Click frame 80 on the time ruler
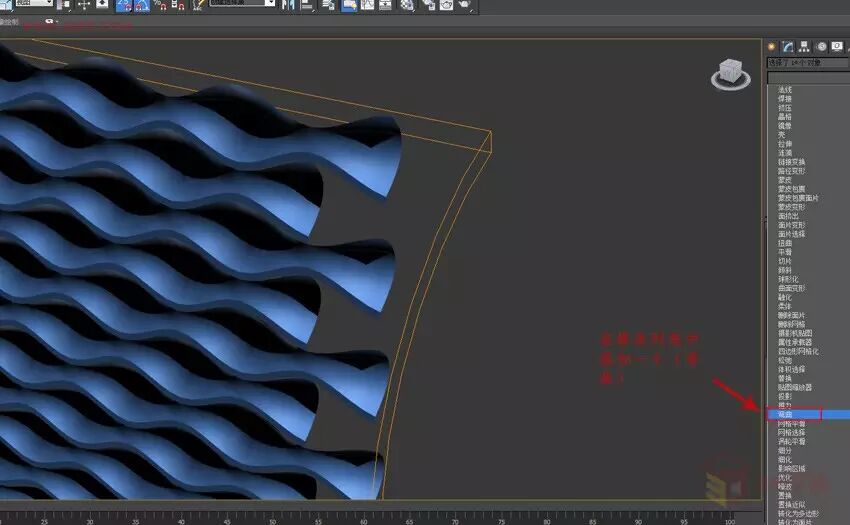850x525 pixels. (546, 521)
